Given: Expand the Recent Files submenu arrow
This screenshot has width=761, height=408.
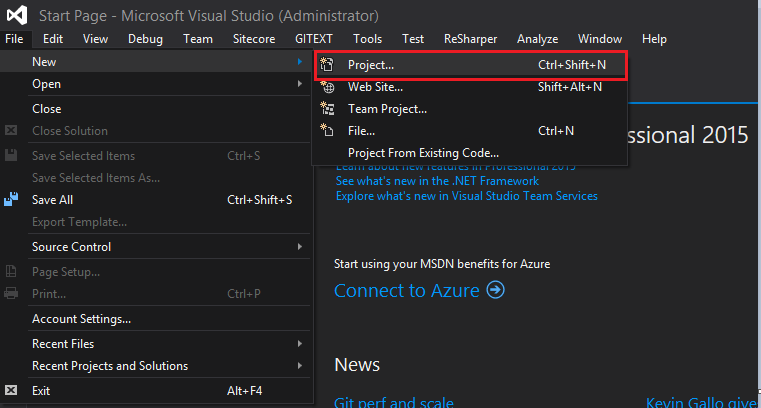Looking at the screenshot, I should tap(300, 343).
